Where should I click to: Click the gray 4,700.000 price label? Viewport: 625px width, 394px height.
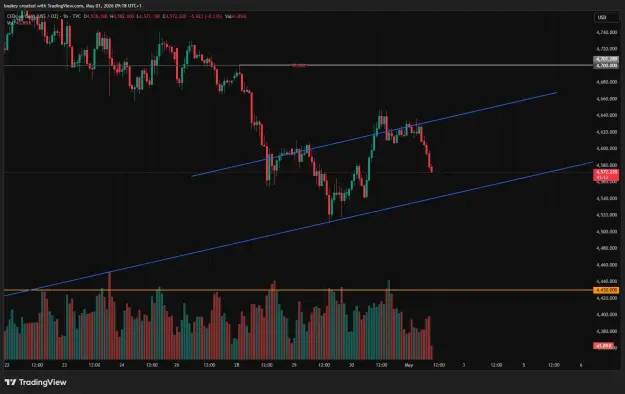(606, 65)
